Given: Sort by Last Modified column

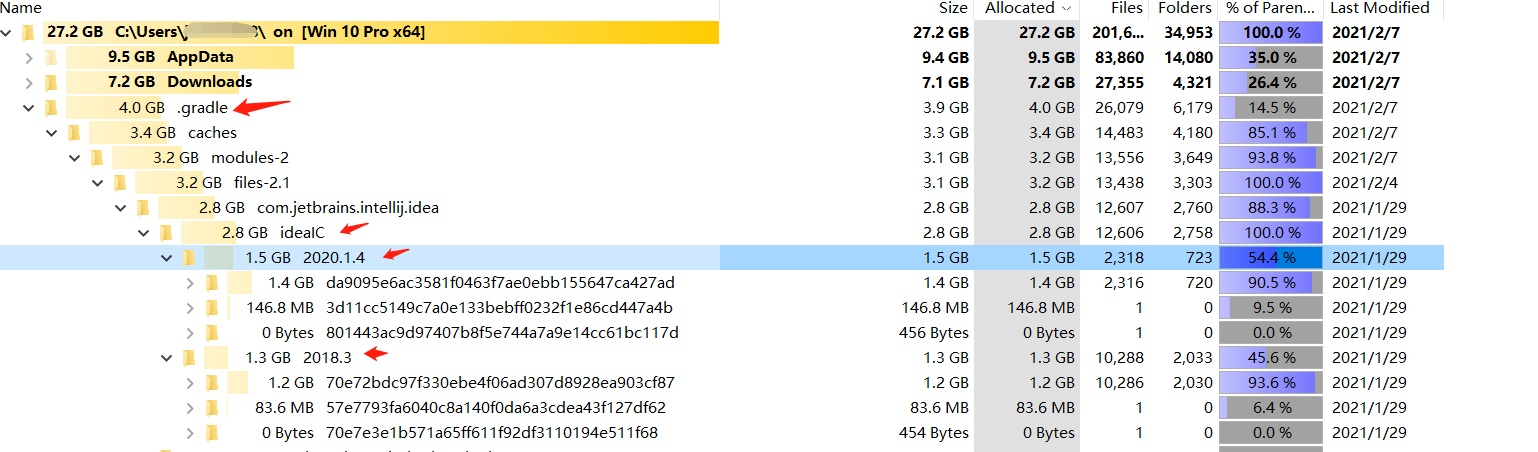Looking at the screenshot, I should 1380,8.
